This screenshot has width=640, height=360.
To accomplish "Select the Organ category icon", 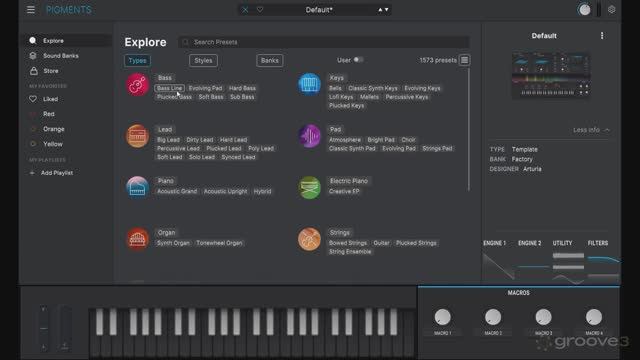I will (137, 239).
